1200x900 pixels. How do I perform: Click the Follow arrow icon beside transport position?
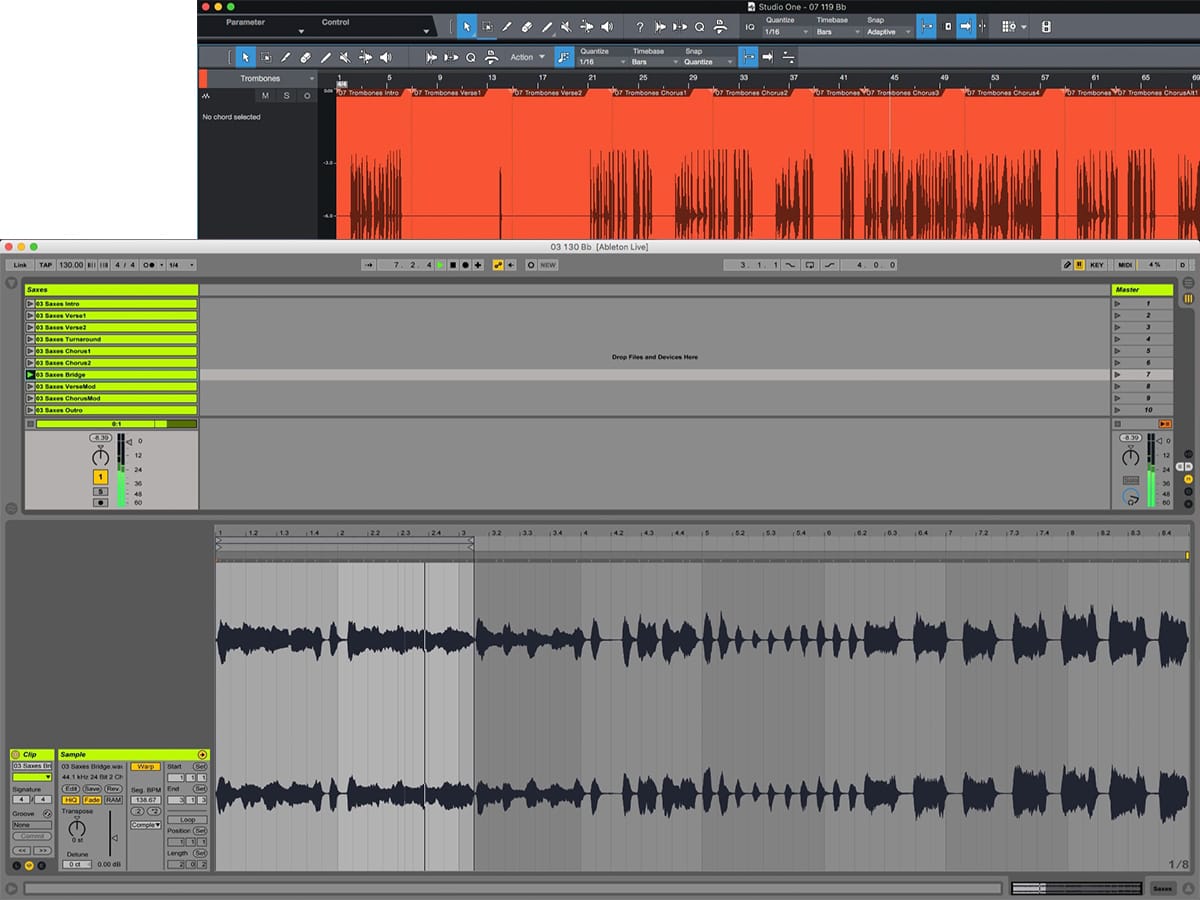370,265
